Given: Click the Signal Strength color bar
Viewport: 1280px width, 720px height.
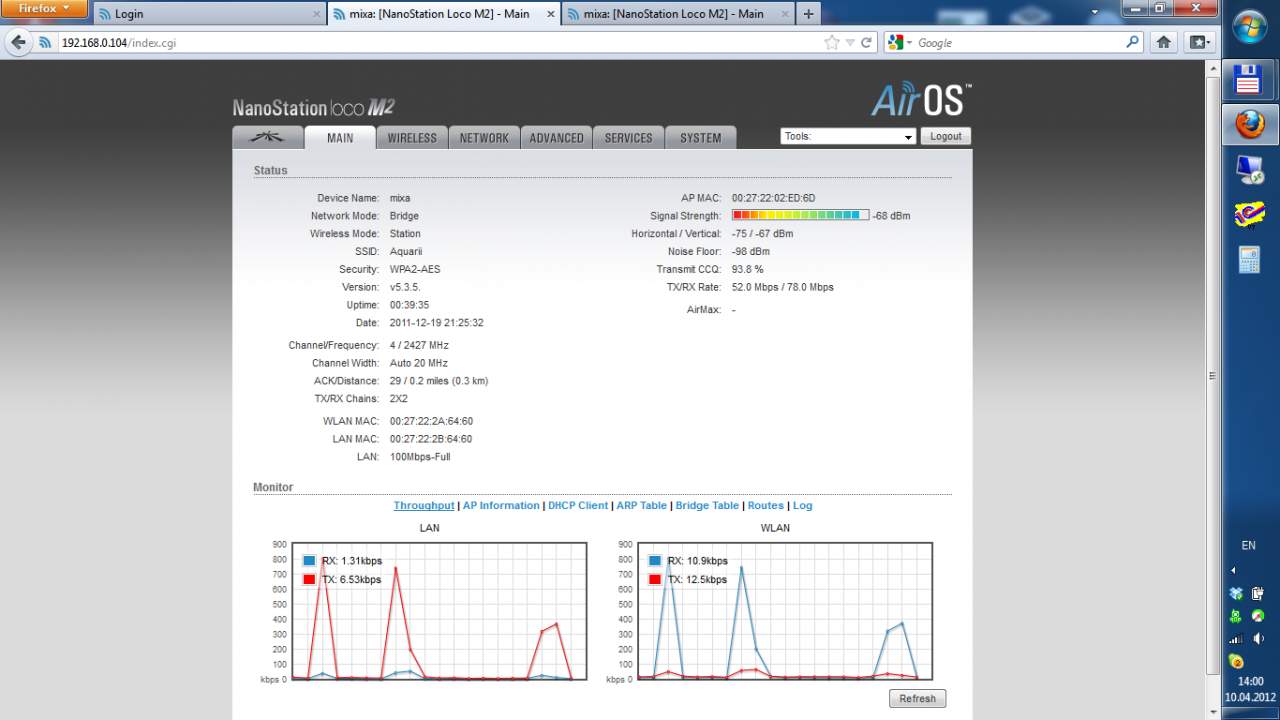Looking at the screenshot, I should (x=800, y=215).
